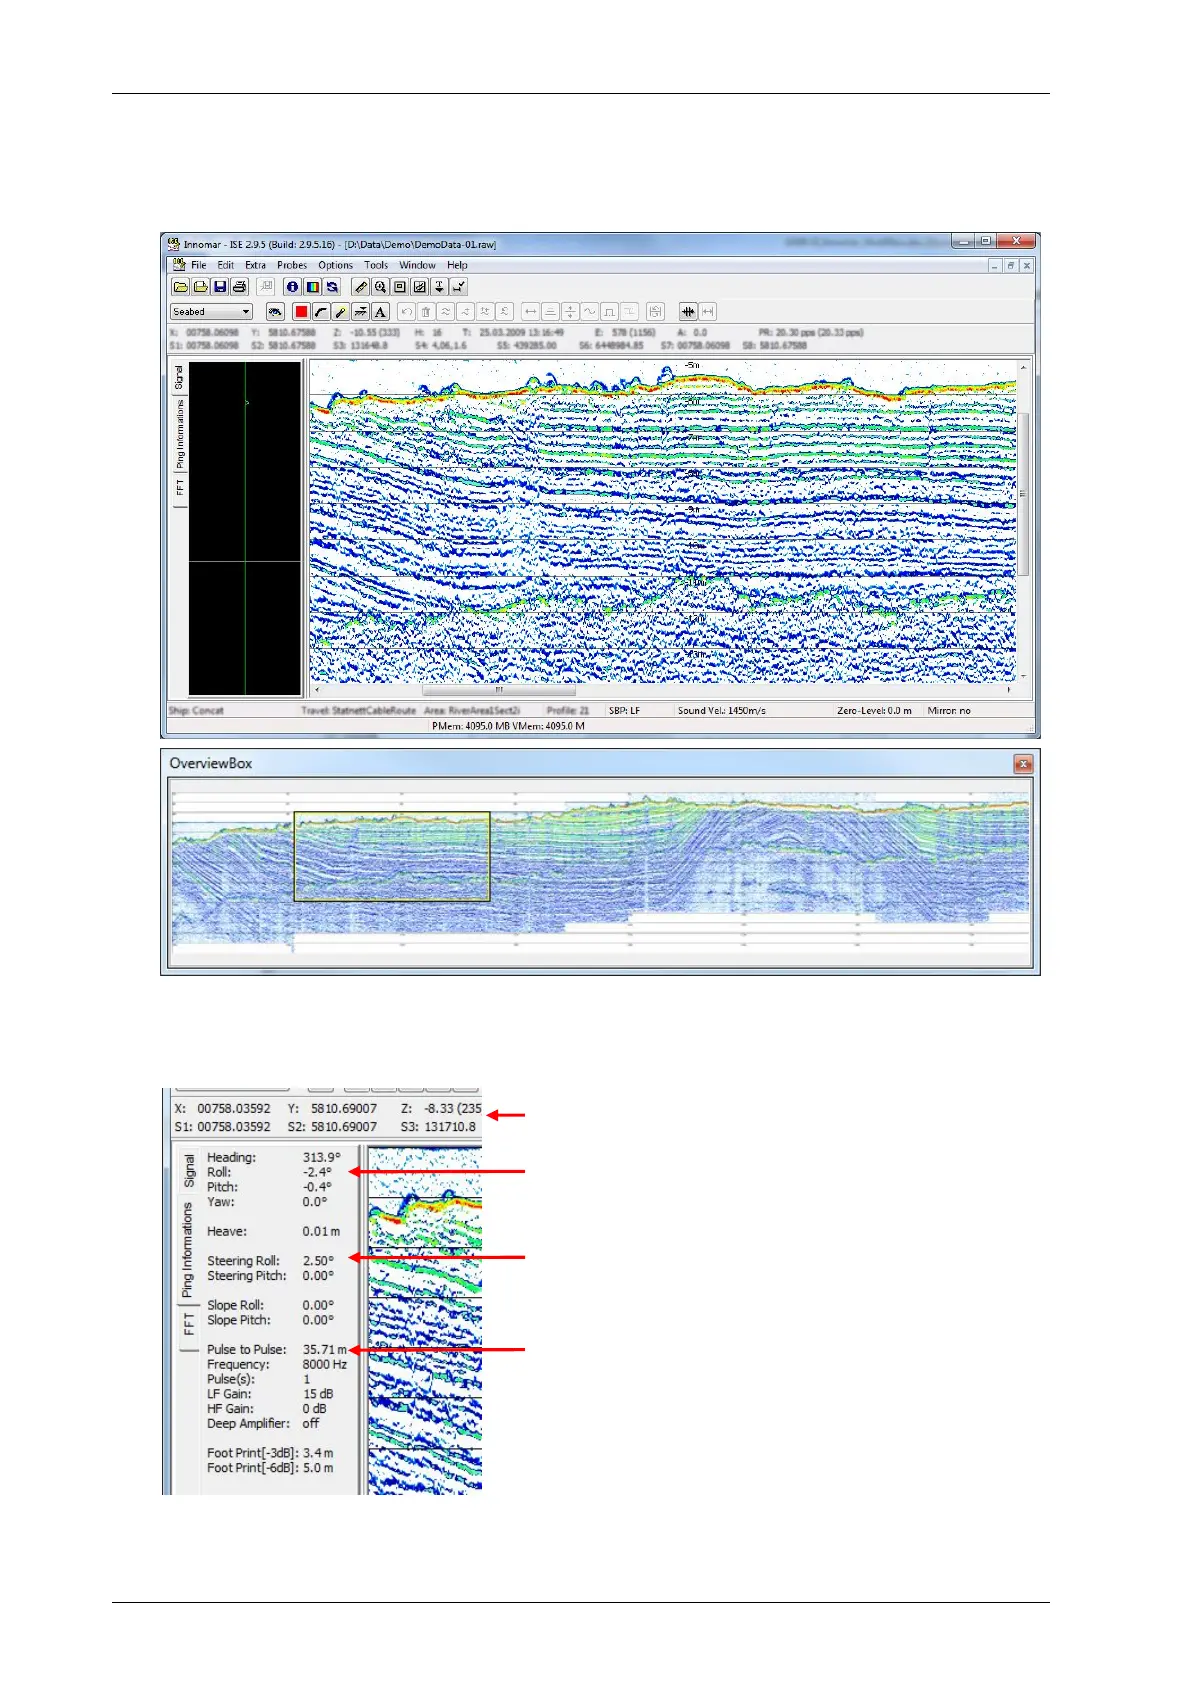Click the red color swatch button
This screenshot has width=1190, height=1684.
pyautogui.click(x=301, y=312)
